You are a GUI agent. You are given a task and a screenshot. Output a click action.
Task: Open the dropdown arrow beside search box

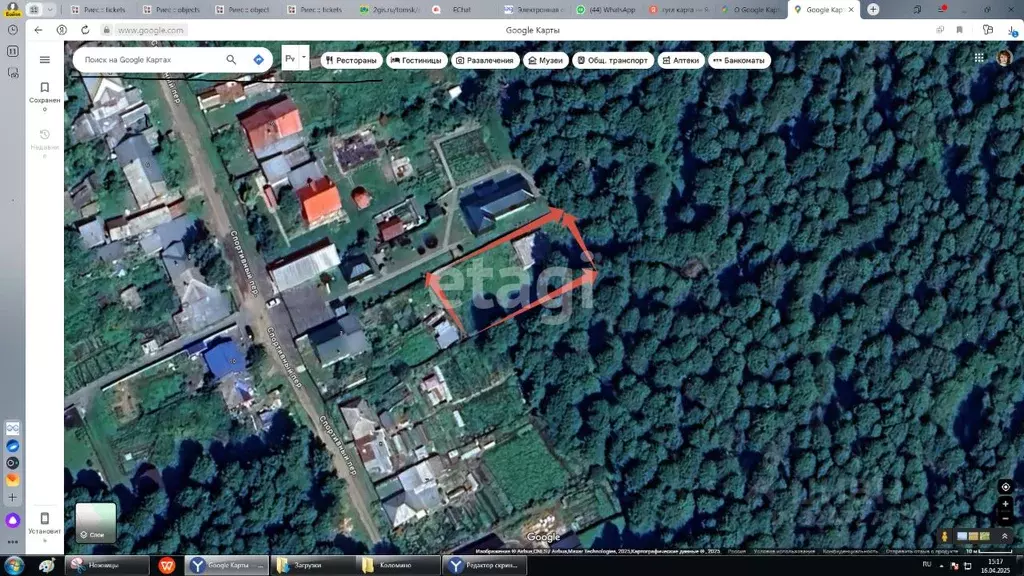coord(304,58)
